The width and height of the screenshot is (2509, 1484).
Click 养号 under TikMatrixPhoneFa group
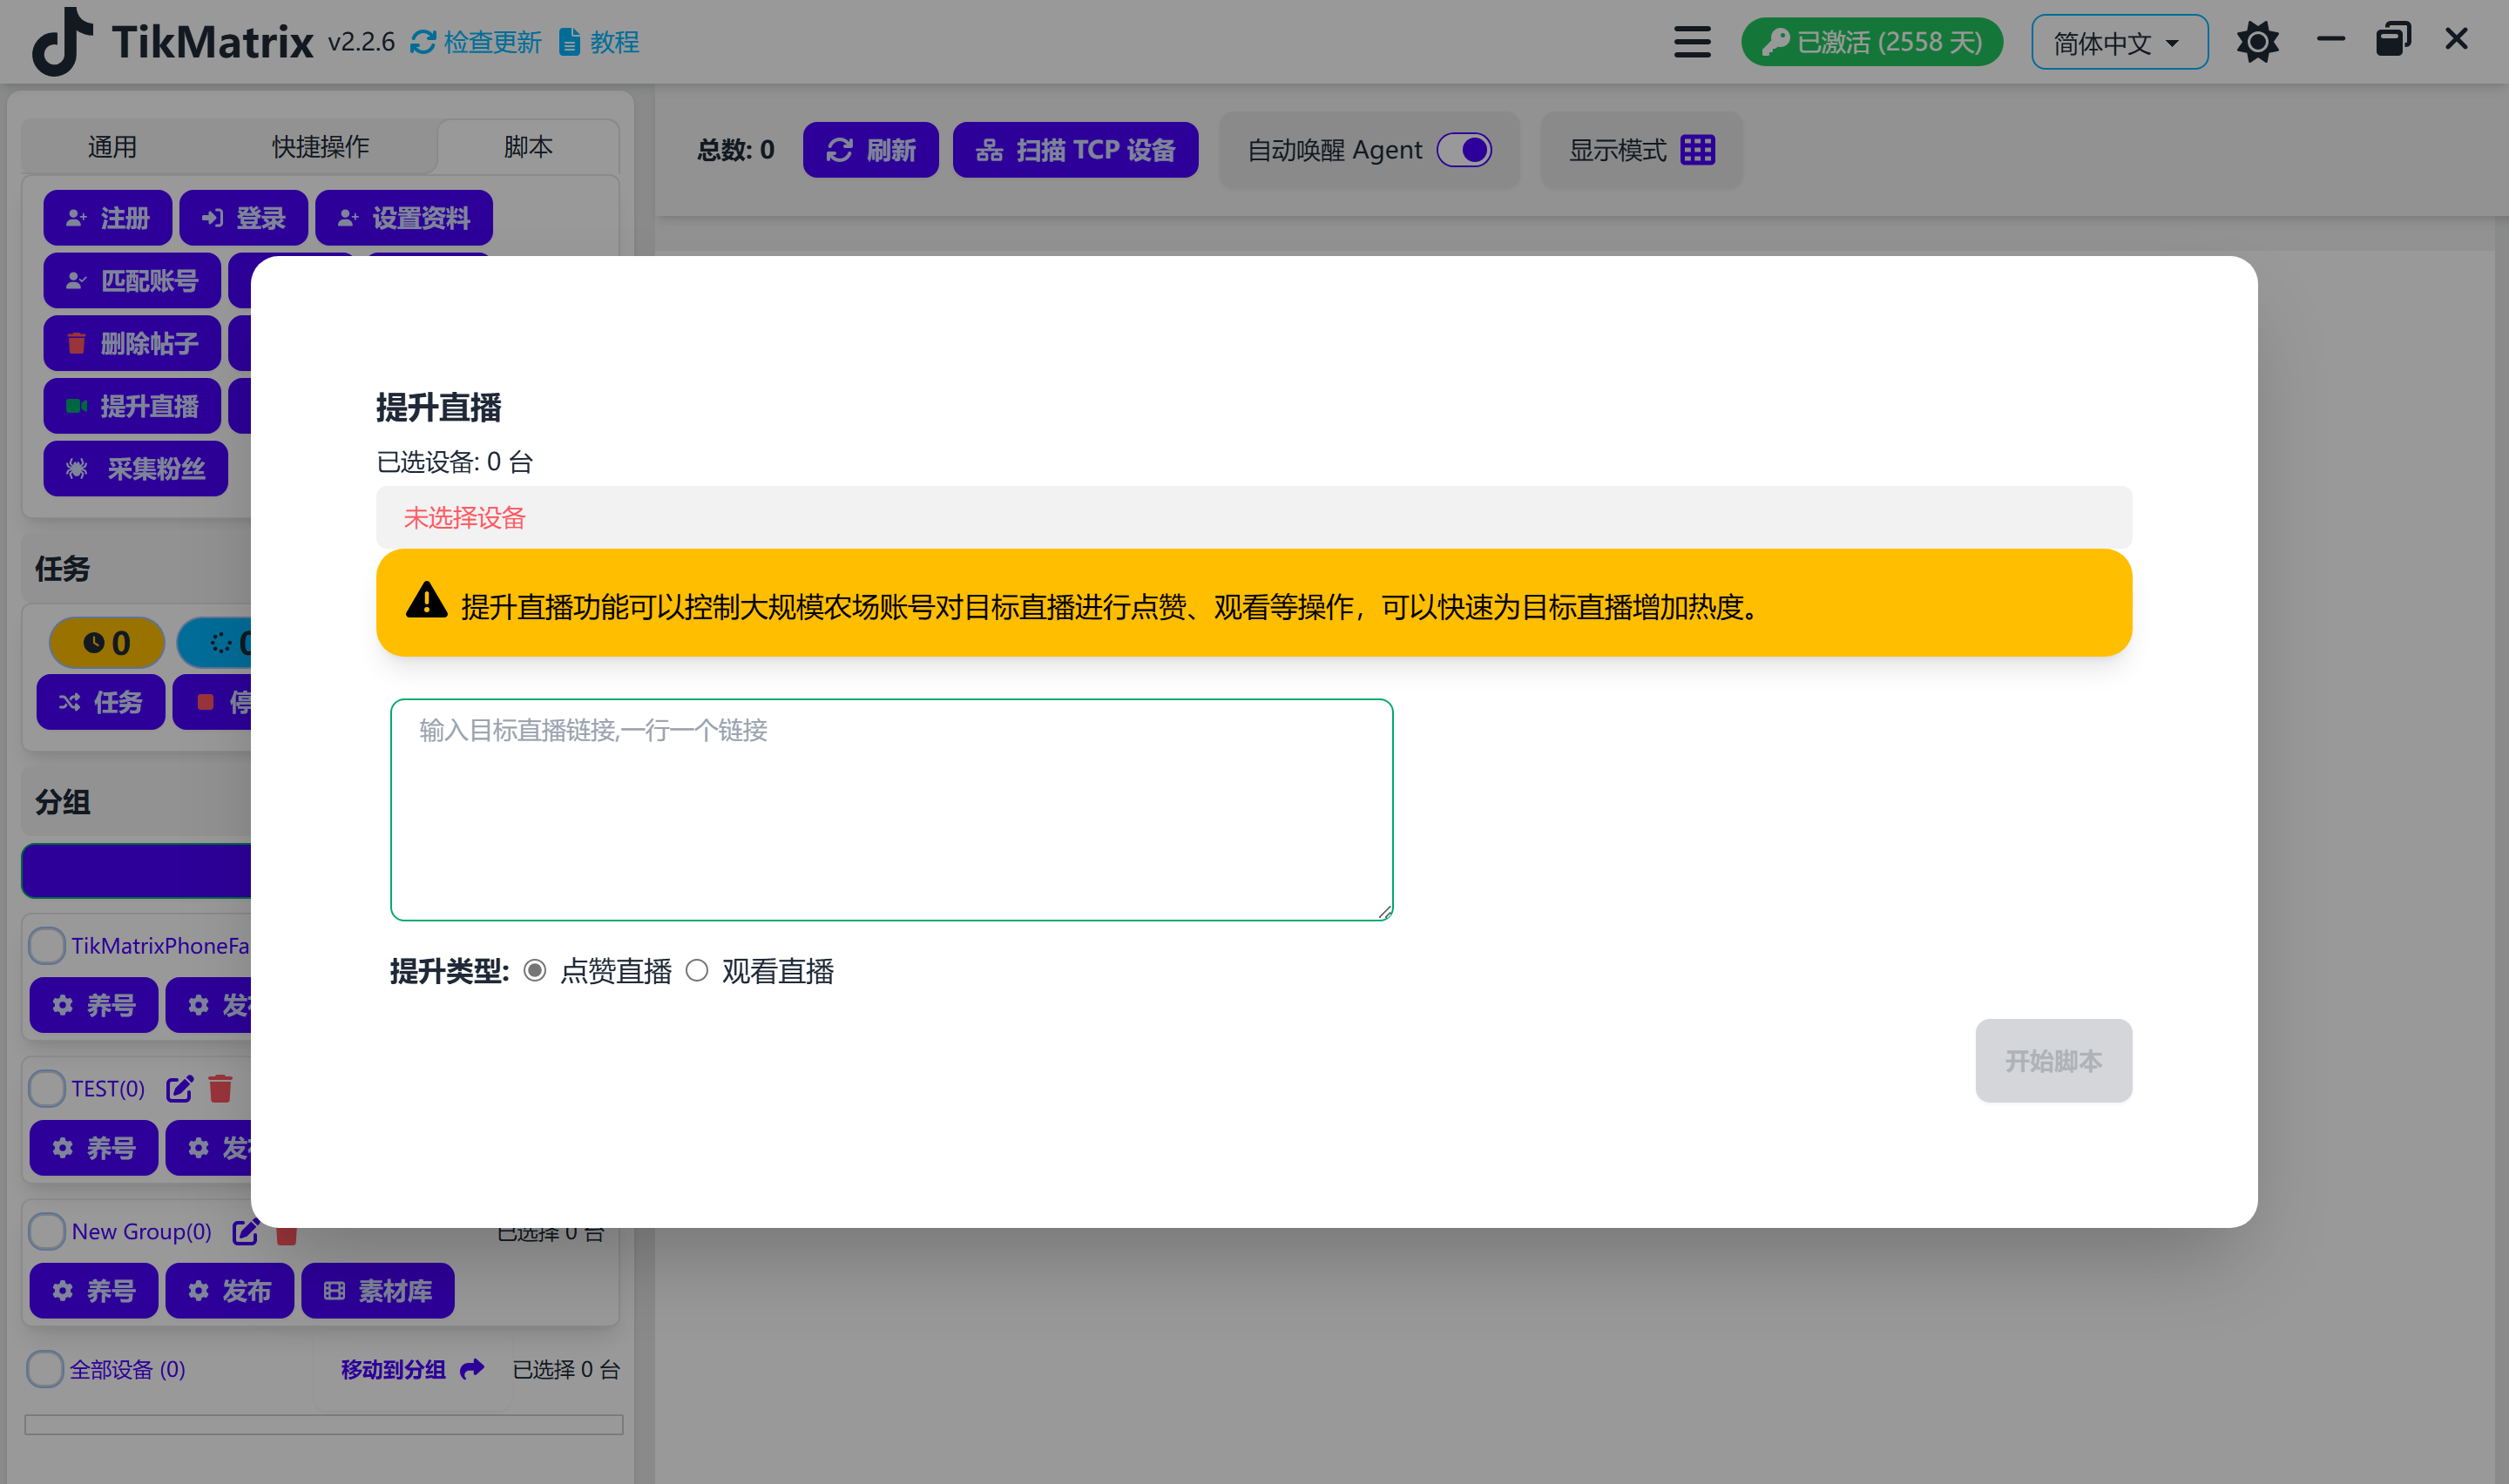click(93, 1005)
